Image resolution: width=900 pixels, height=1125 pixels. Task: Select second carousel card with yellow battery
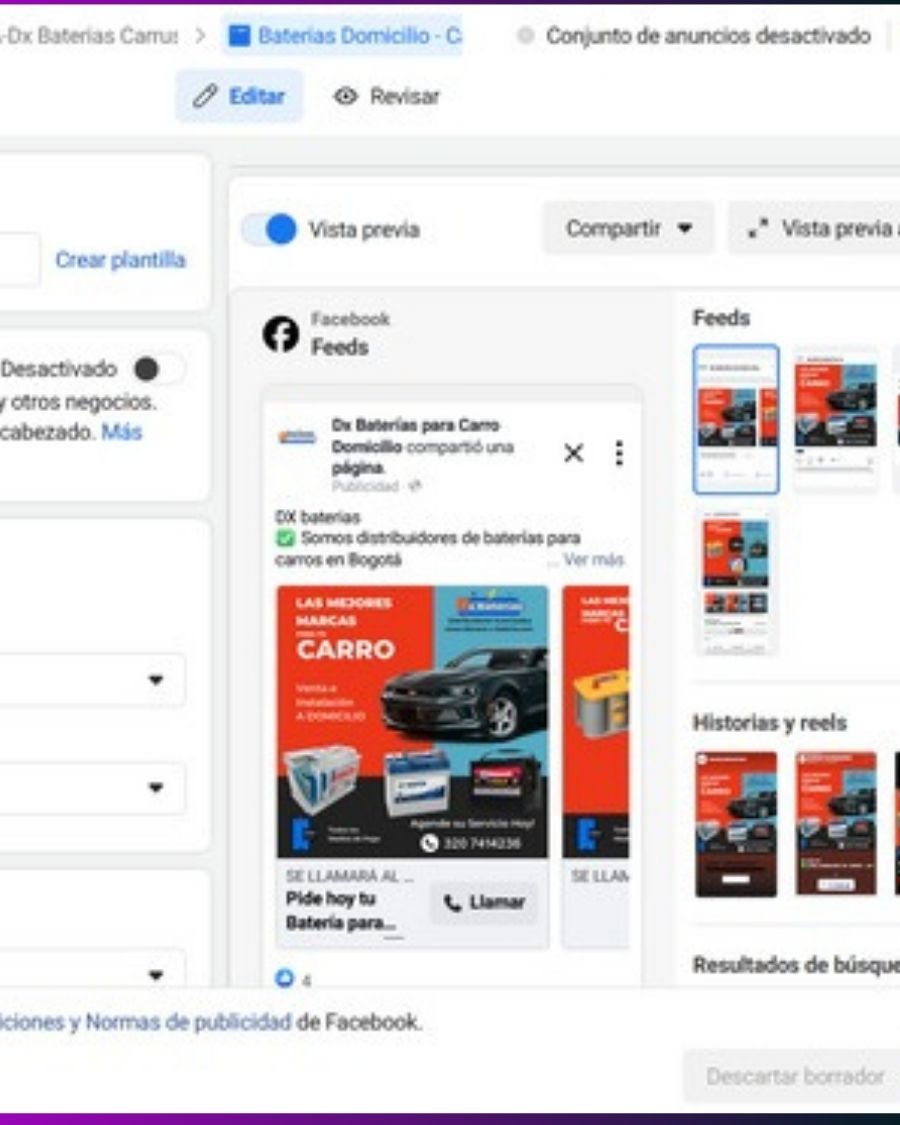point(596,722)
